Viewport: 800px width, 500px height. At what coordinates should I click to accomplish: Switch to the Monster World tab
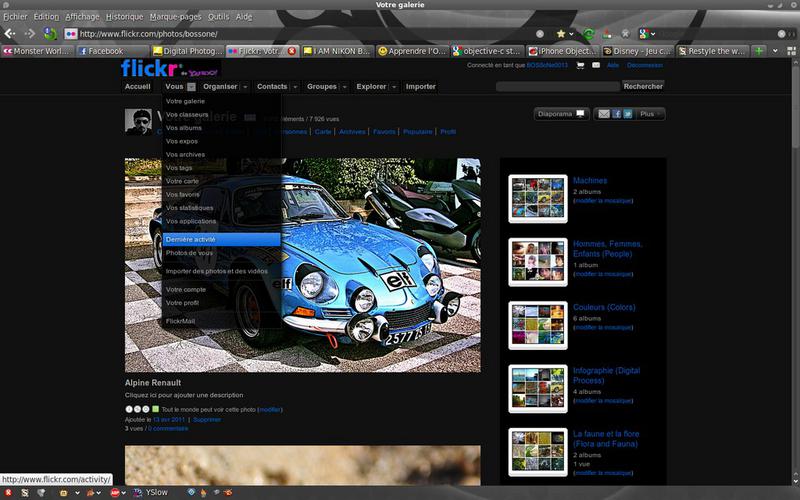point(38,51)
